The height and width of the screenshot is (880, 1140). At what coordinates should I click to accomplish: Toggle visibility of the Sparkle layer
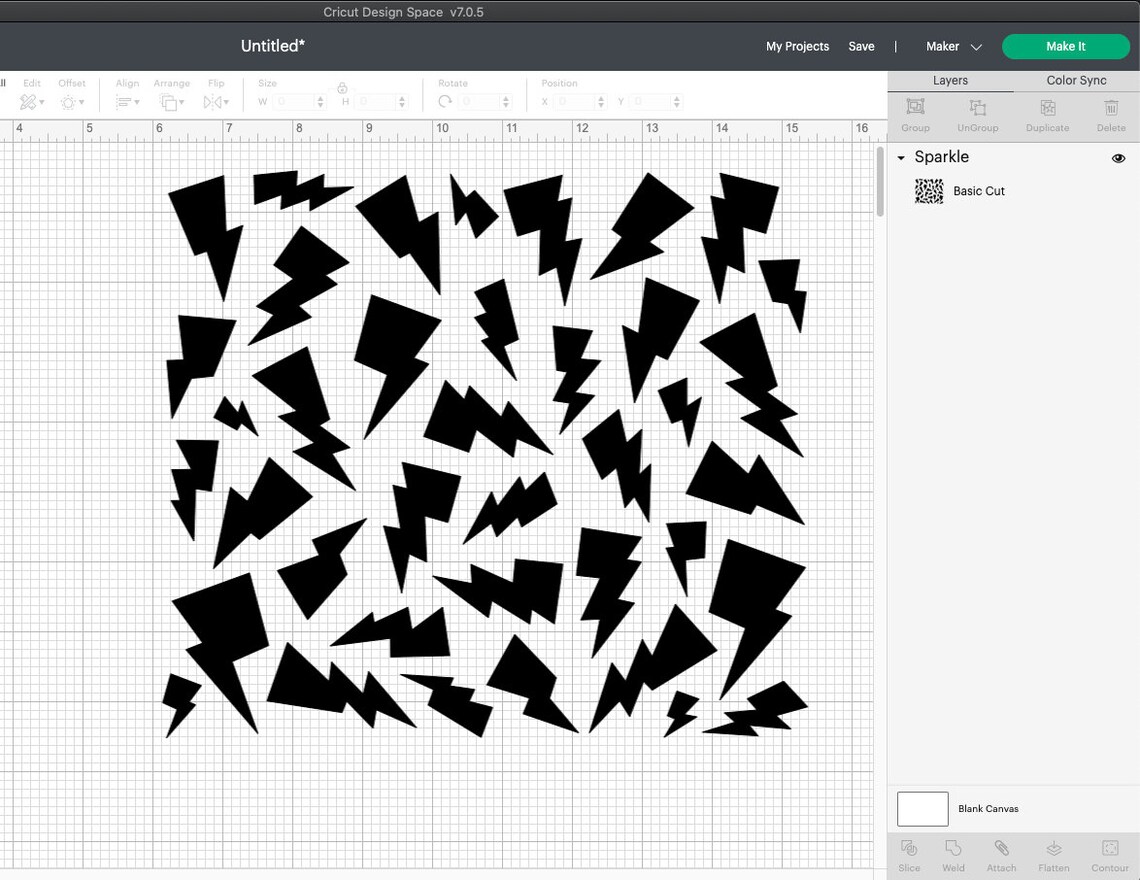[1118, 157]
